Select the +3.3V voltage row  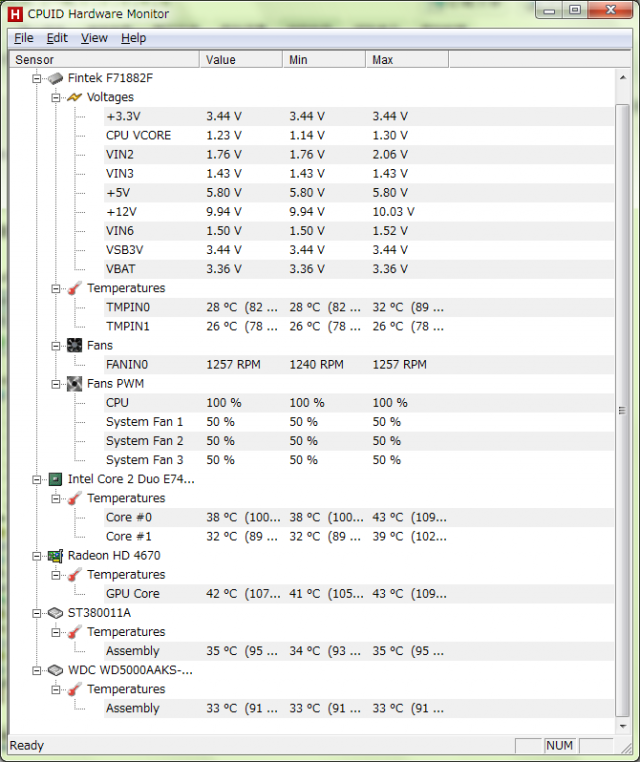359,116
